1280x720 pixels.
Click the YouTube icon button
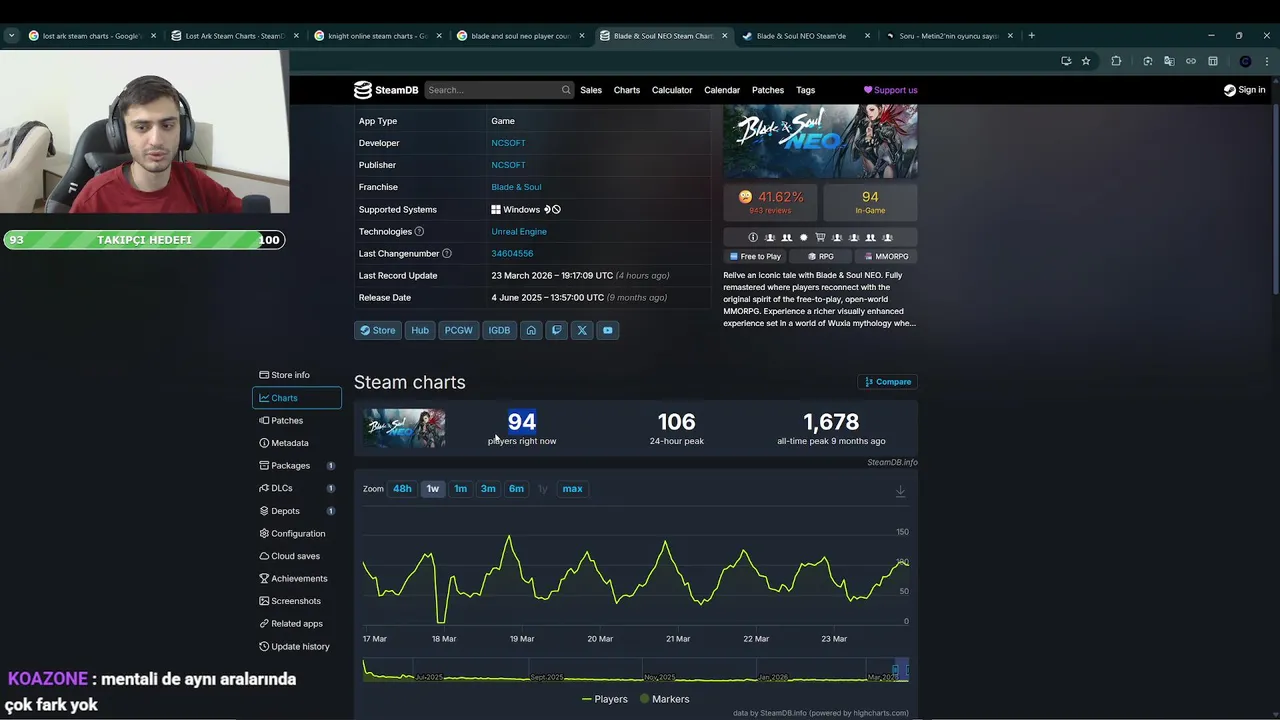[x=607, y=330]
